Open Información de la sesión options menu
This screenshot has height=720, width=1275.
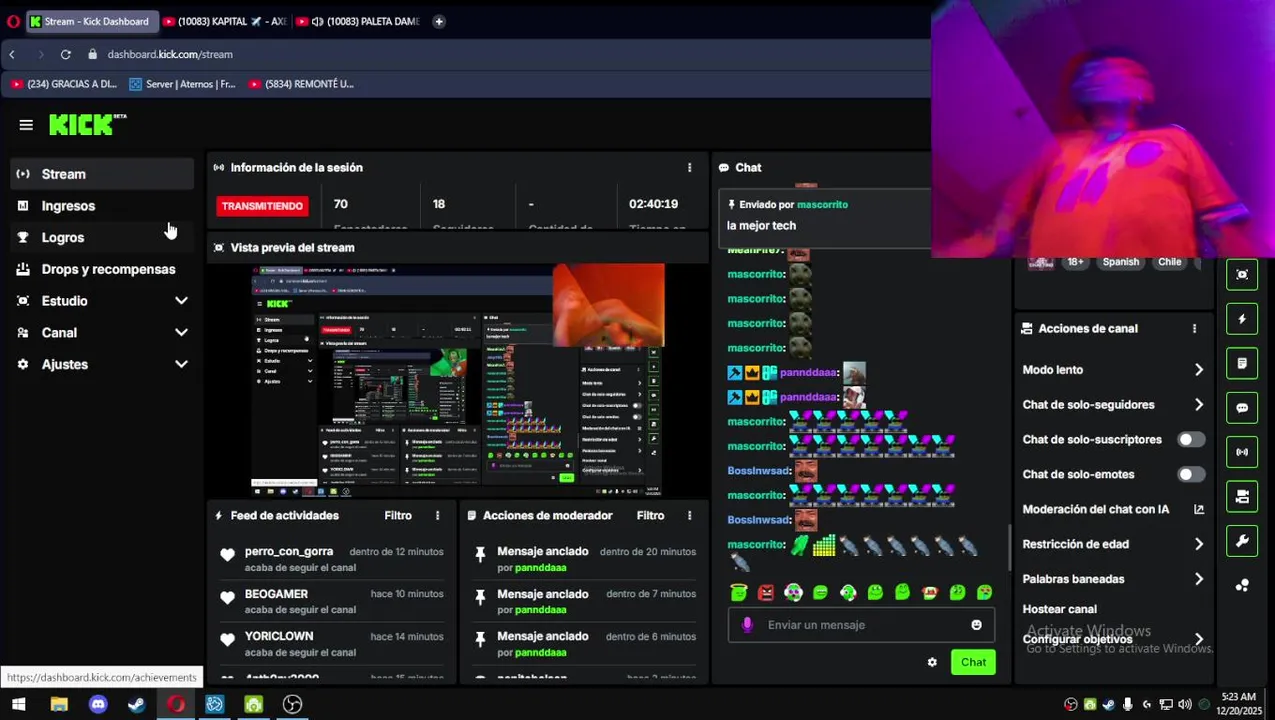click(x=689, y=168)
